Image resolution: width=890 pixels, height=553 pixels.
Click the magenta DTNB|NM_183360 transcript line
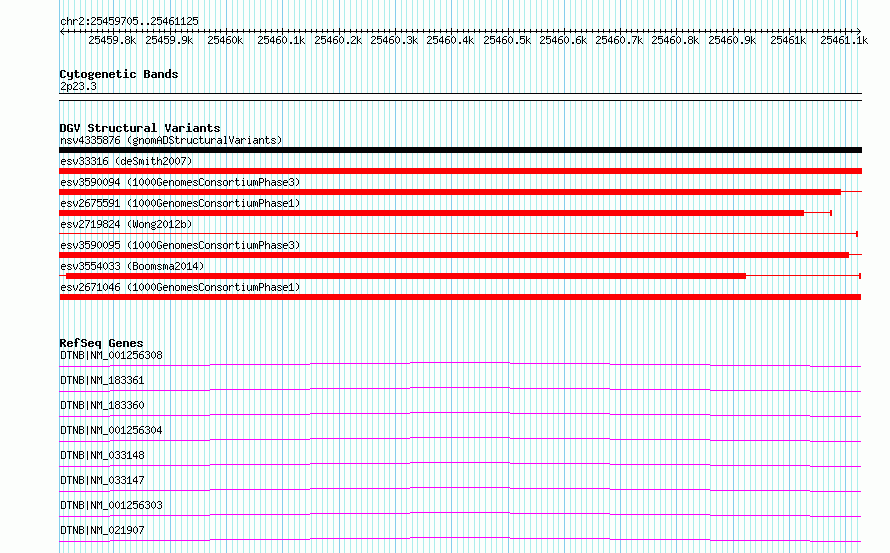[460, 414]
